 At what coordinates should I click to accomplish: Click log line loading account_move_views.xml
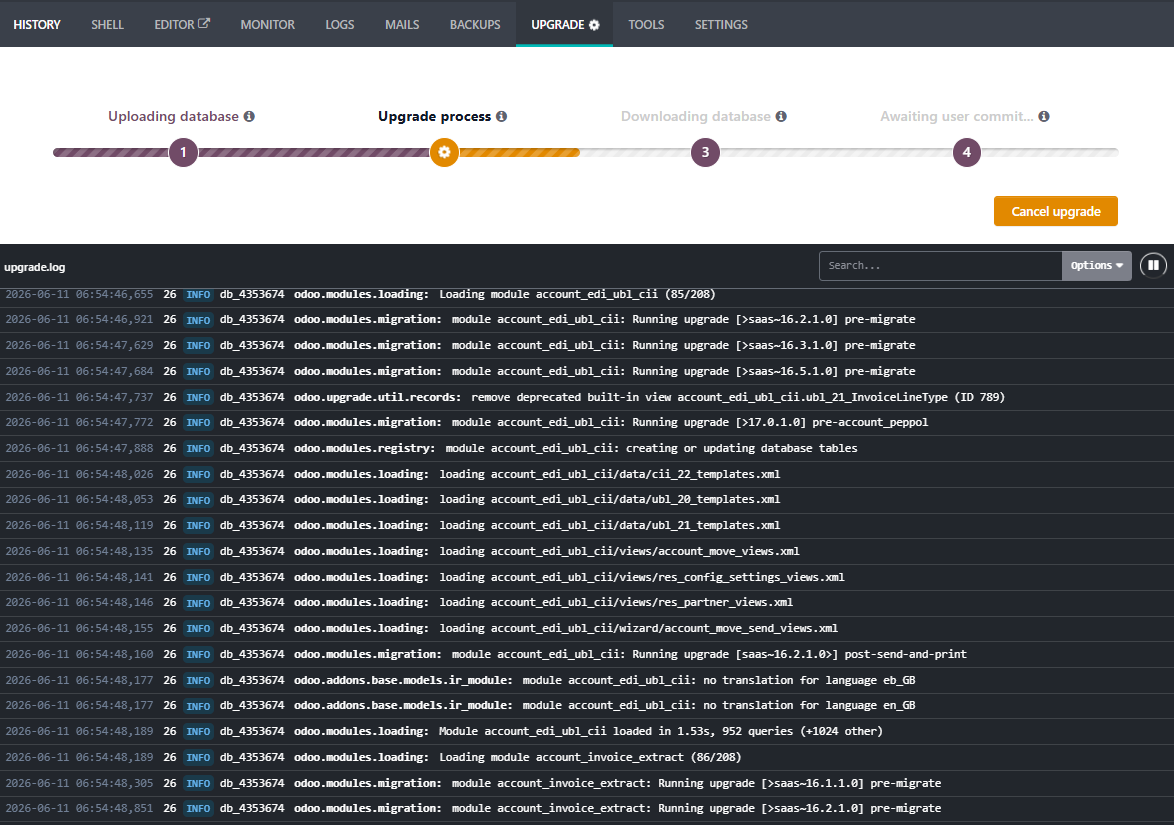pos(587,552)
